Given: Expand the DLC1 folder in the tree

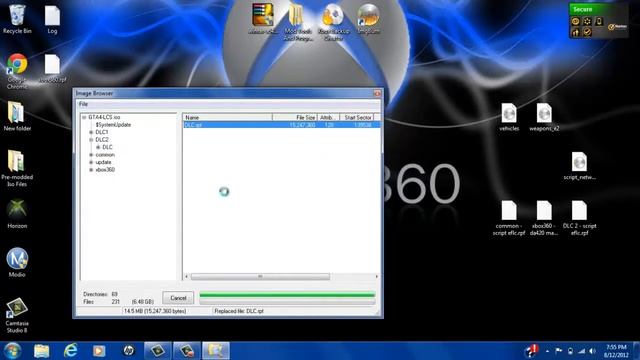Looking at the screenshot, I should tap(91, 133).
